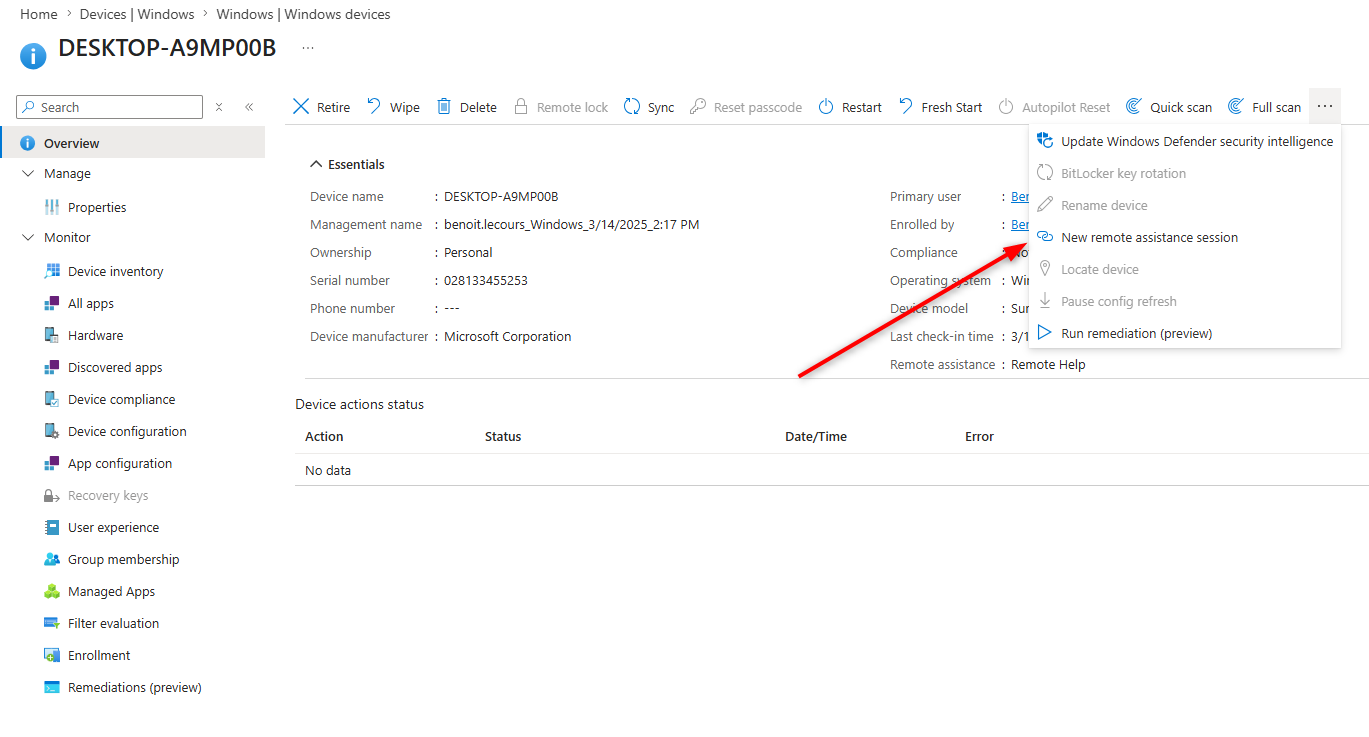Select Microsoft Corporation manufacturer value

click(508, 337)
